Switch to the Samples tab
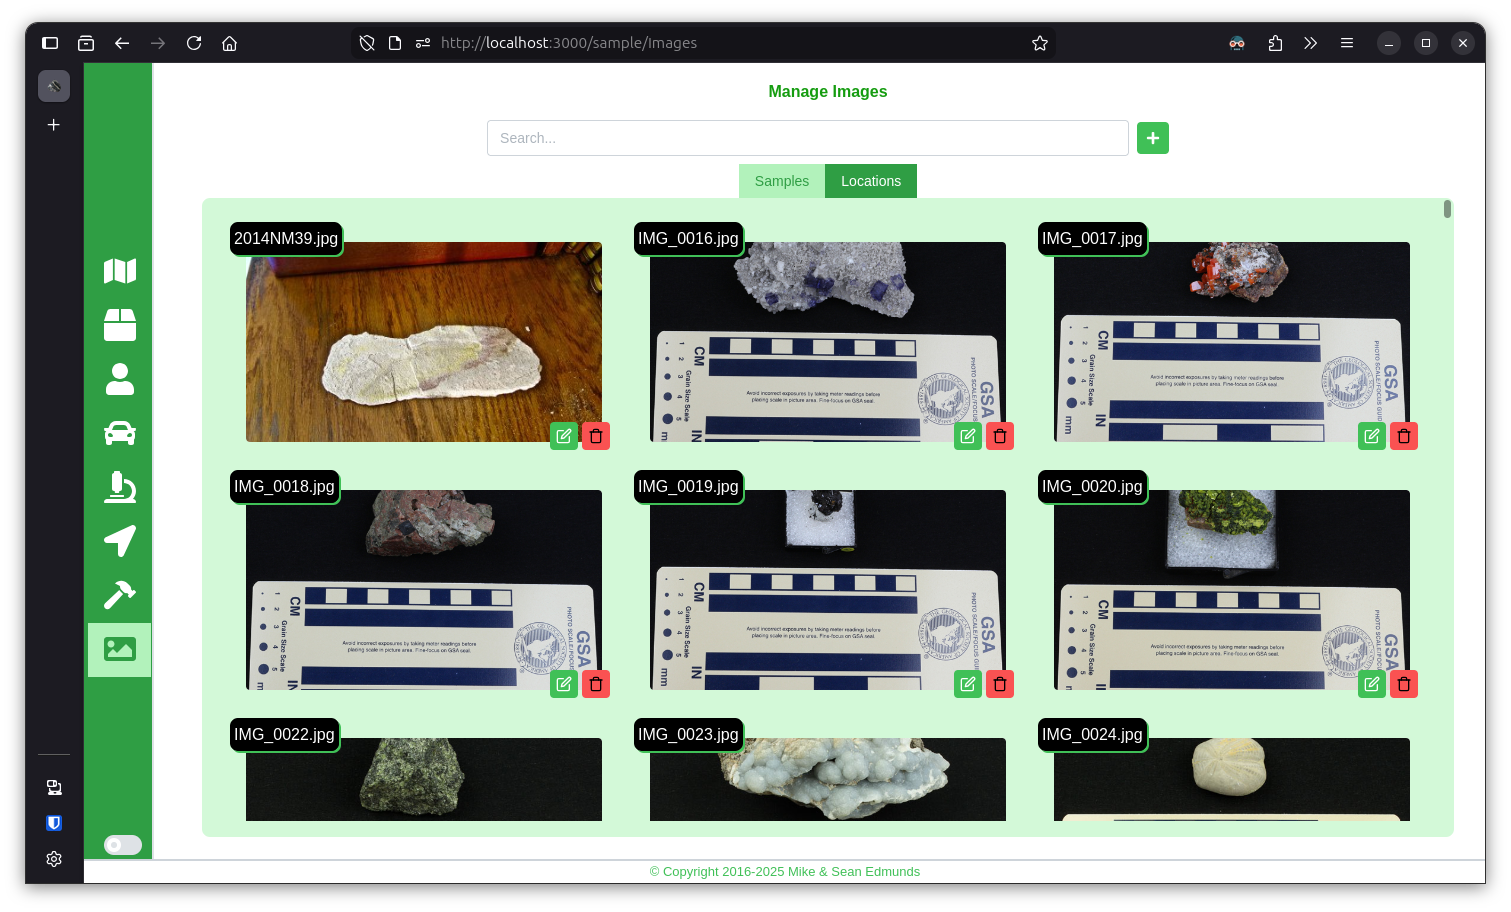1511x912 pixels. [x=781, y=181]
